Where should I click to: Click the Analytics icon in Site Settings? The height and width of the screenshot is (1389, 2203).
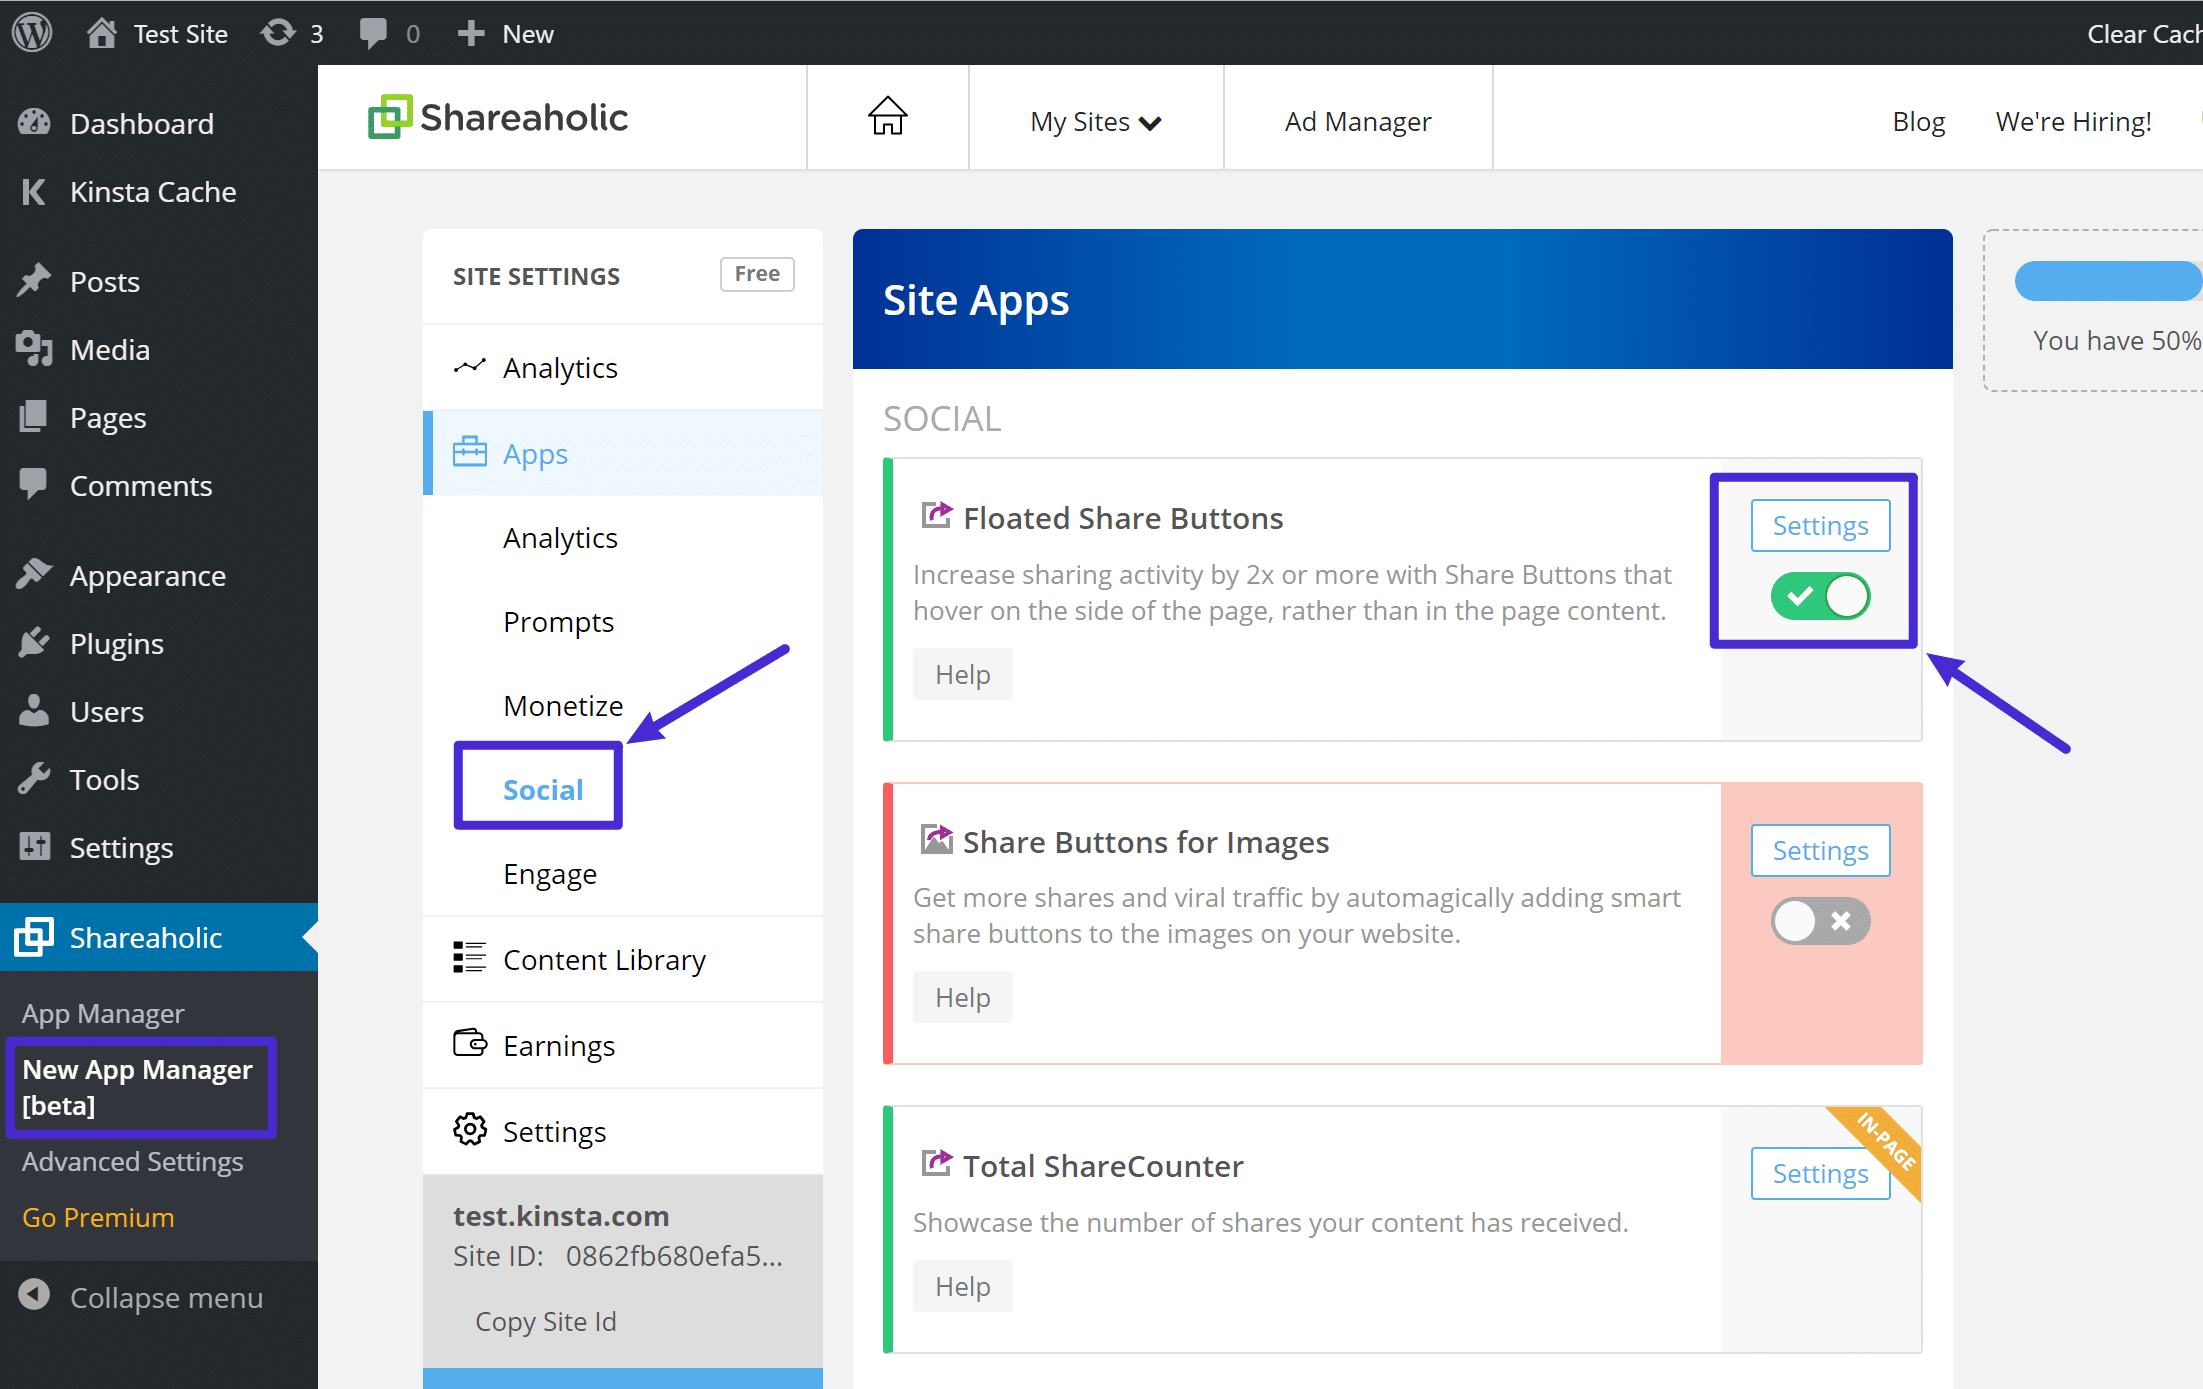(469, 365)
